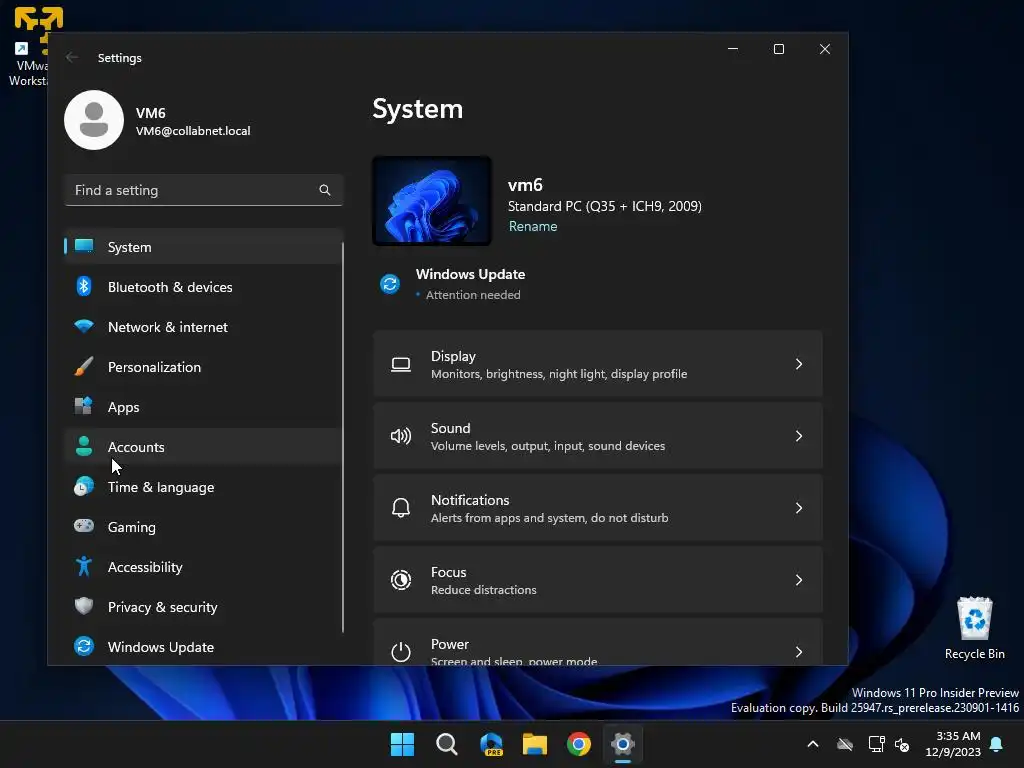Click the Bluetooth icon in sidebar

click(84, 286)
